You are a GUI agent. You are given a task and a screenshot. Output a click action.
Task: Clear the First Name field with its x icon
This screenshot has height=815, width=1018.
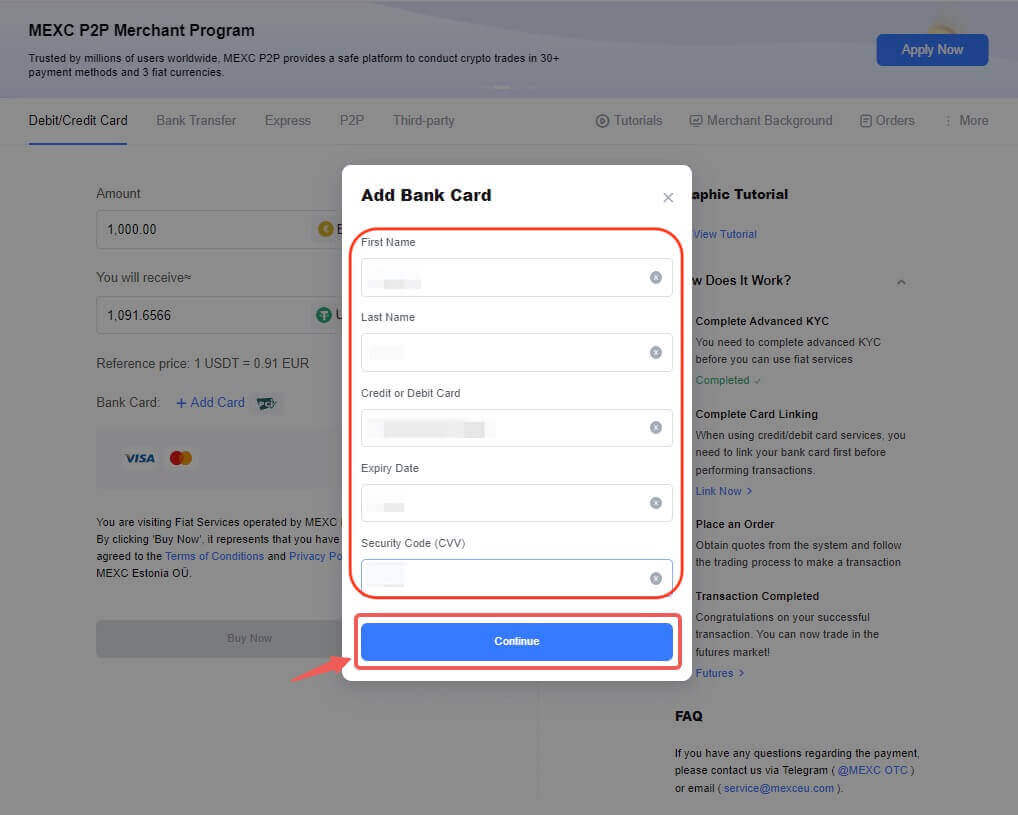coord(656,277)
